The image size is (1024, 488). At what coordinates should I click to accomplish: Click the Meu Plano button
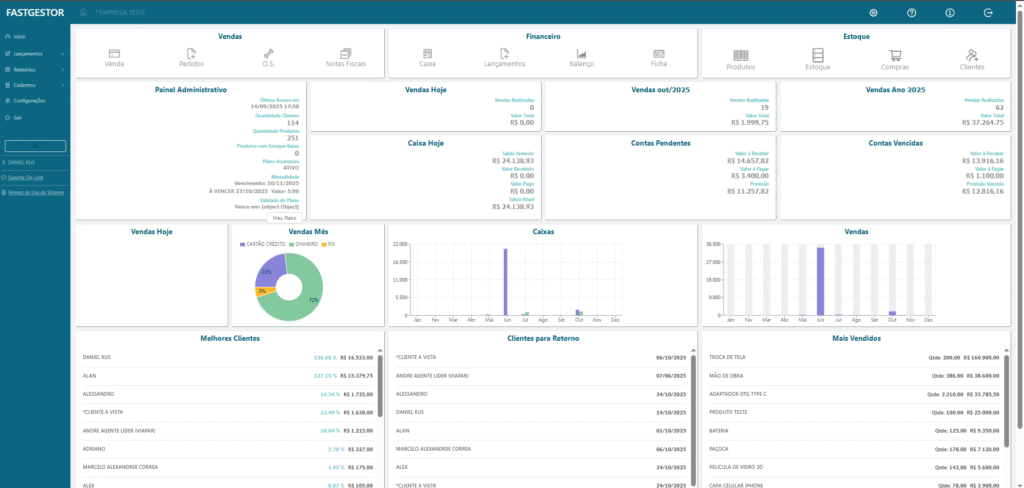[284, 216]
